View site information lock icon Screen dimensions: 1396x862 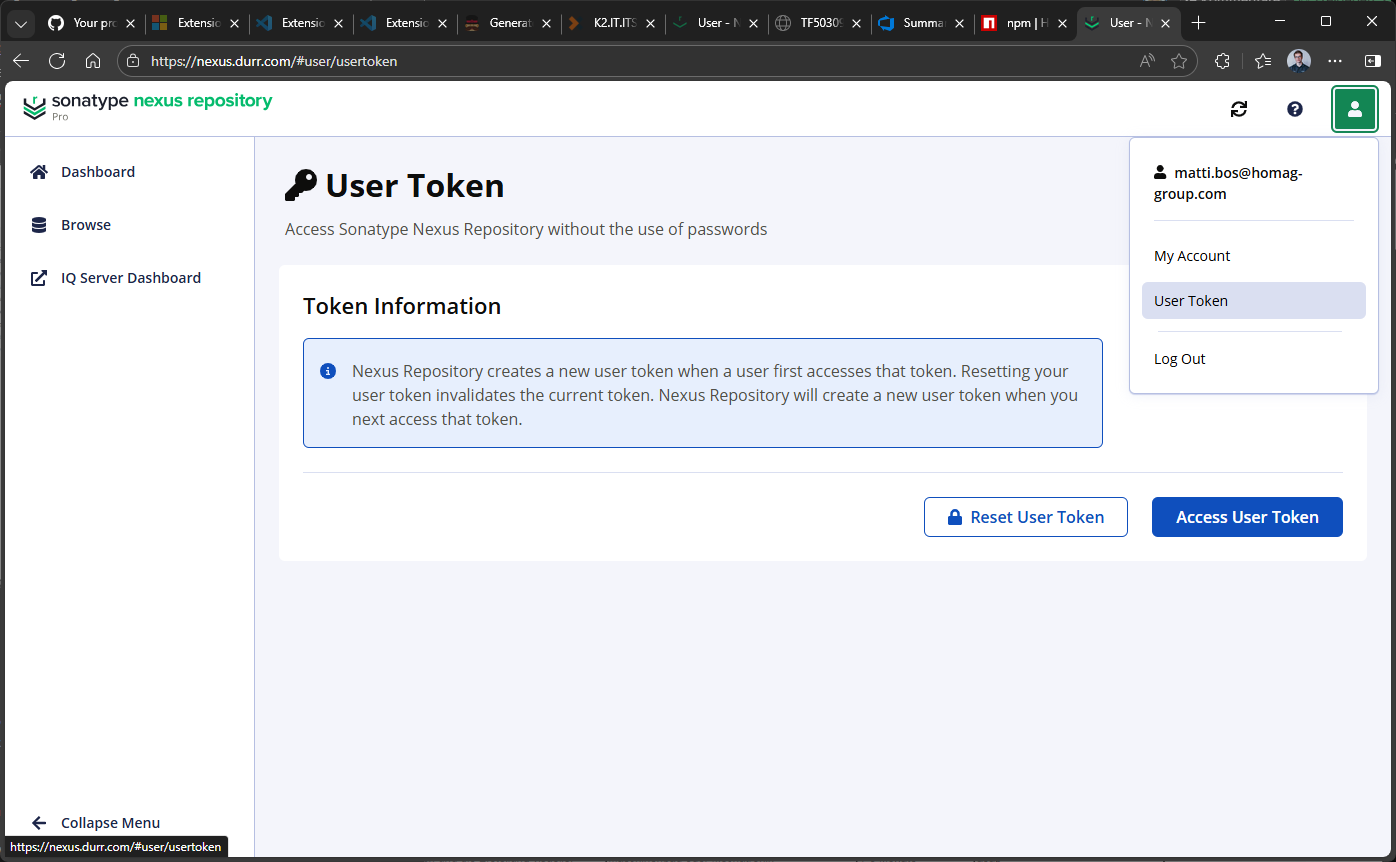point(133,61)
